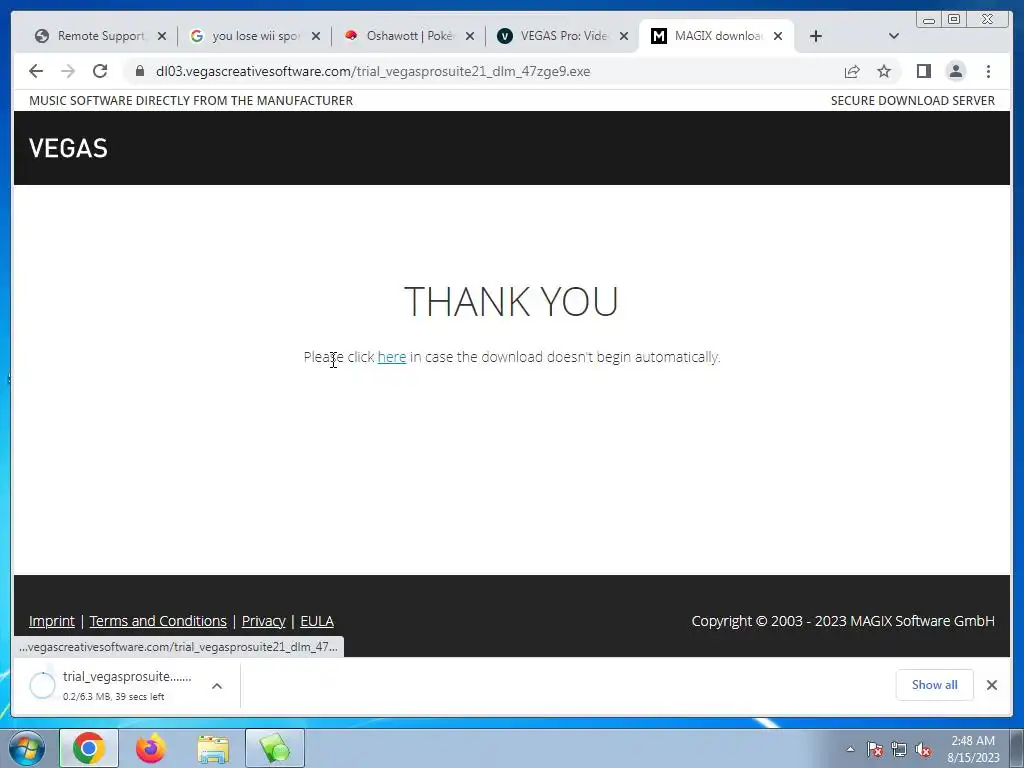Viewport: 1024px width, 768px height.
Task: Click the 'SECURE DOWNLOAD SERVER' text
Action: (912, 101)
